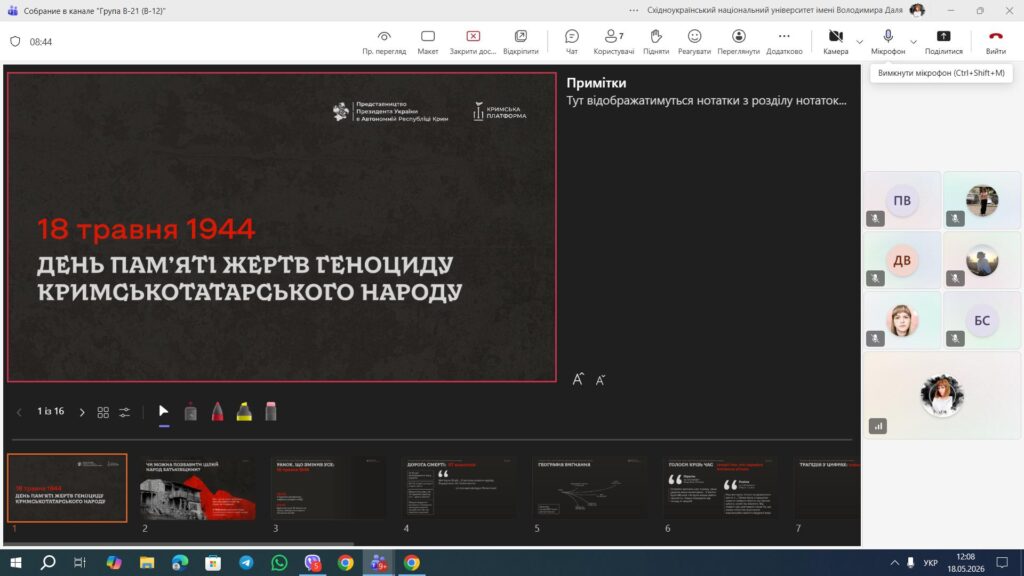Leave the meeting with Вийти

tap(995, 42)
